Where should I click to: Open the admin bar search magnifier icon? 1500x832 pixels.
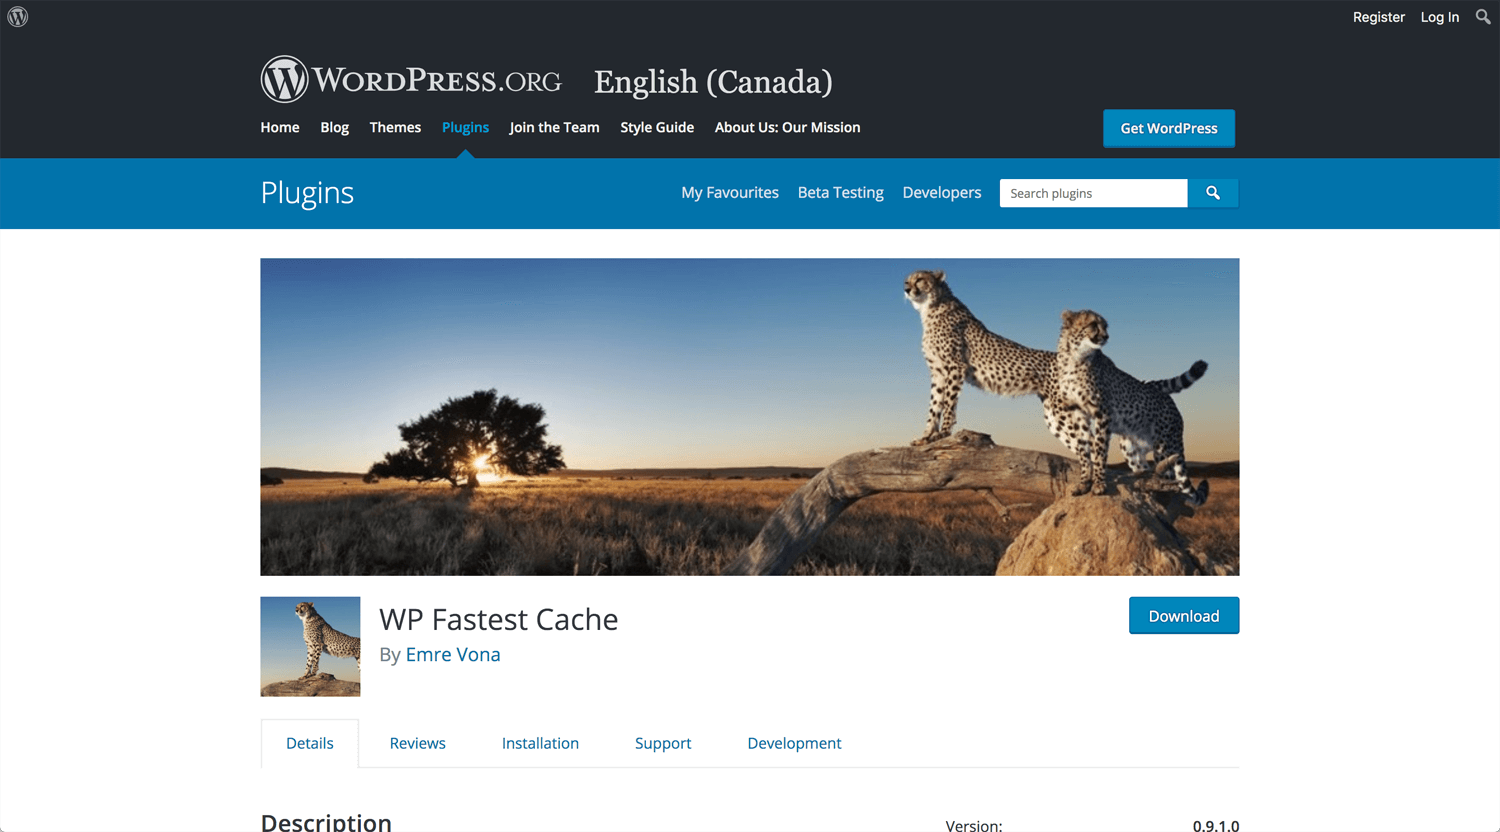[1483, 17]
